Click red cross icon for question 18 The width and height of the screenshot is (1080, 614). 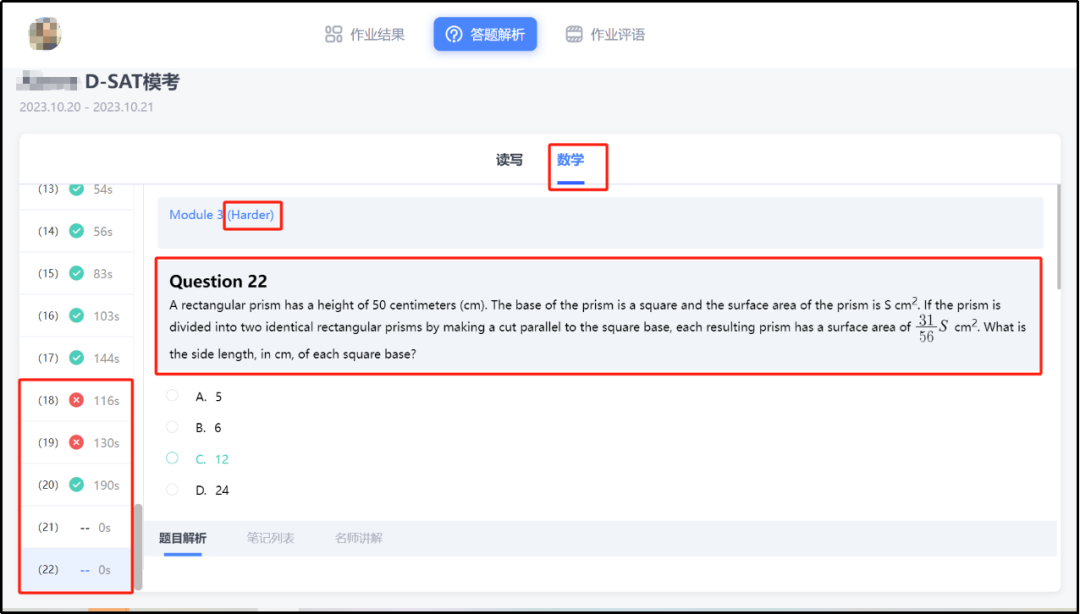click(x=76, y=401)
